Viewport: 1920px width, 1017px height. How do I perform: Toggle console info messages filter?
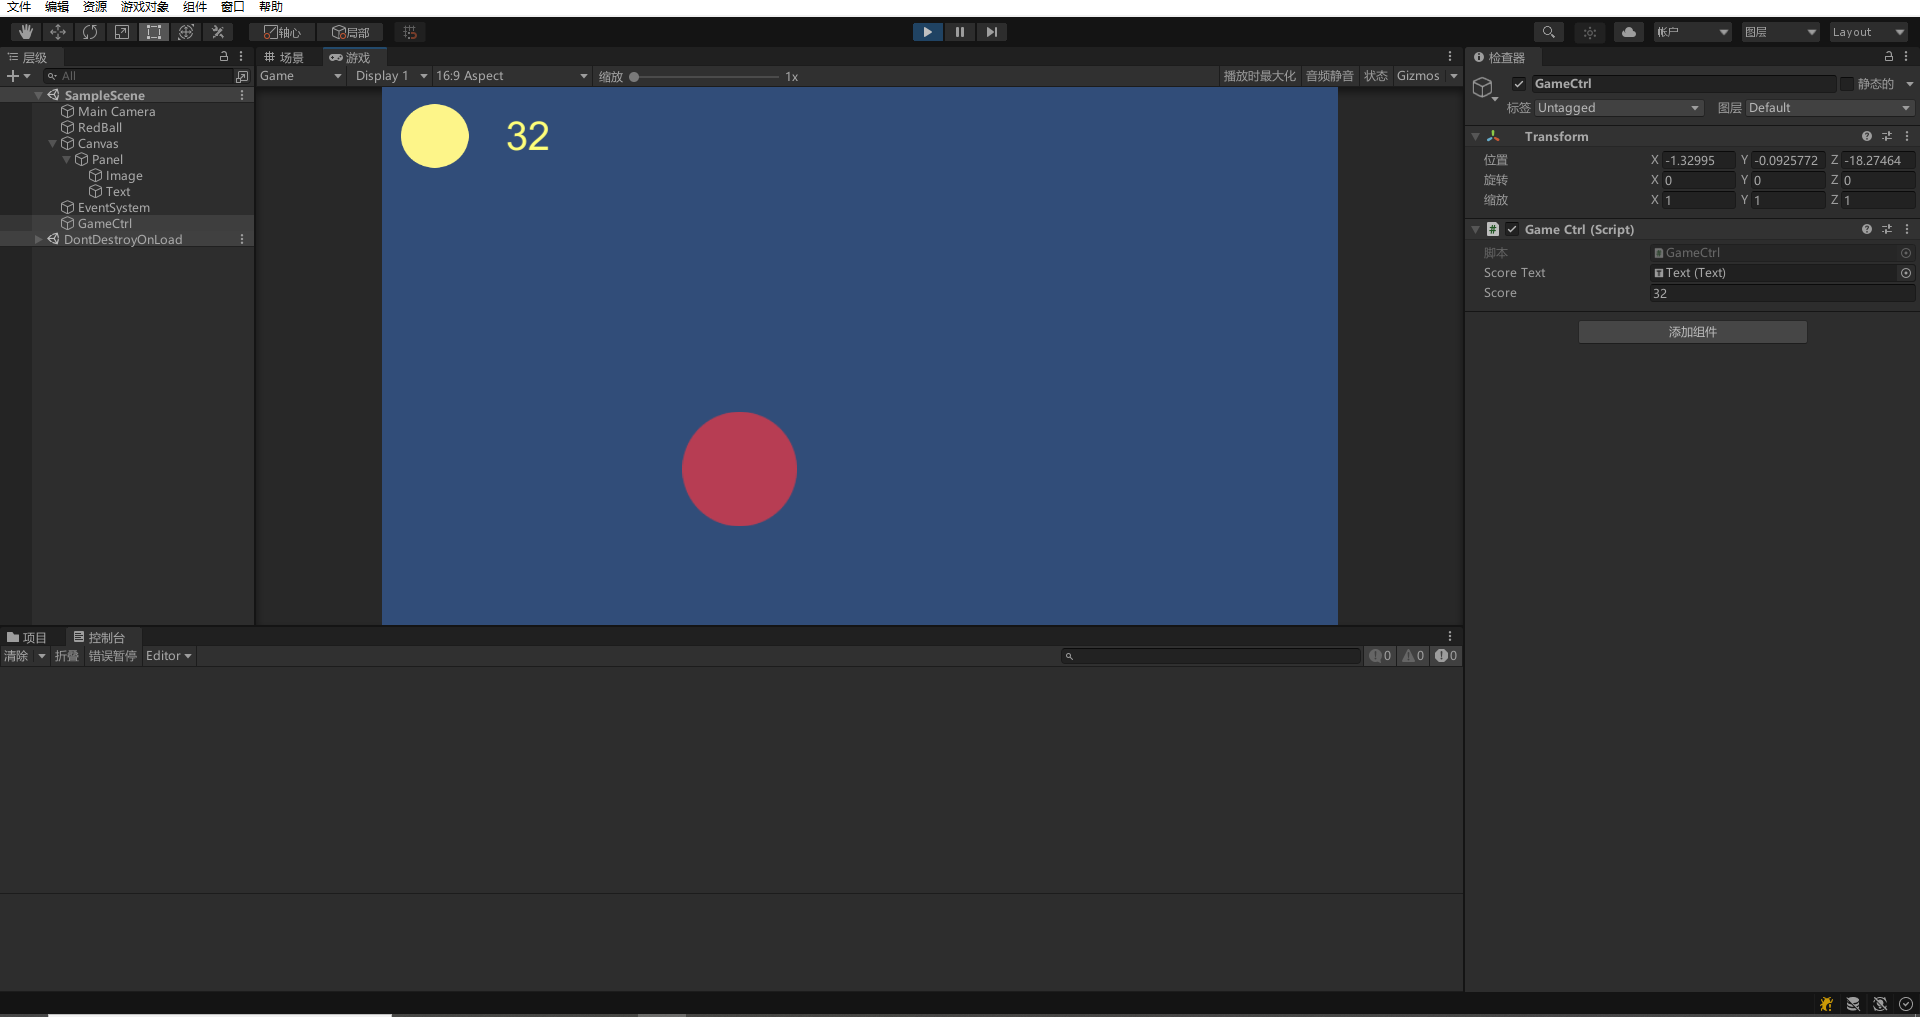[1380, 656]
